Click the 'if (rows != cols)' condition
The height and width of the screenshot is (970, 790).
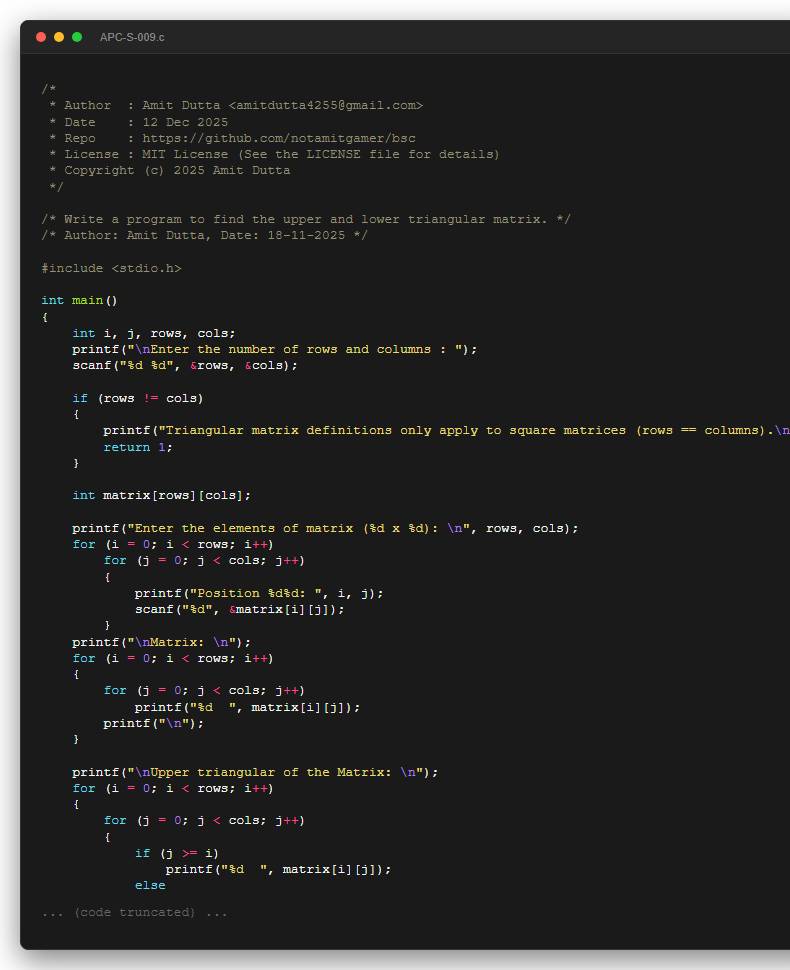coord(138,398)
